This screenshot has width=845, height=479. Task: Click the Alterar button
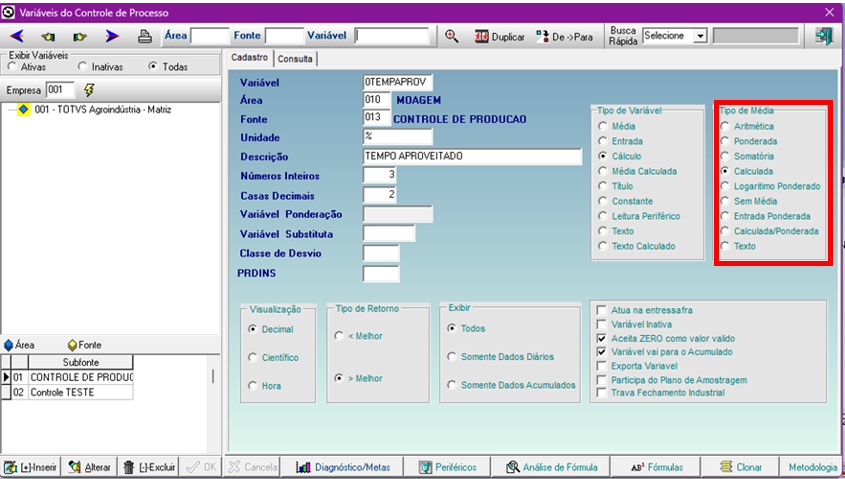coord(89,467)
